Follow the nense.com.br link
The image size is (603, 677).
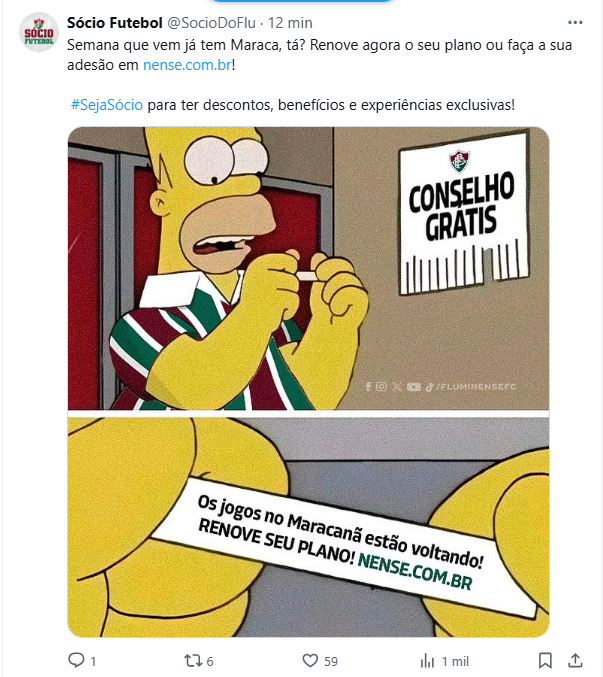click(x=187, y=65)
